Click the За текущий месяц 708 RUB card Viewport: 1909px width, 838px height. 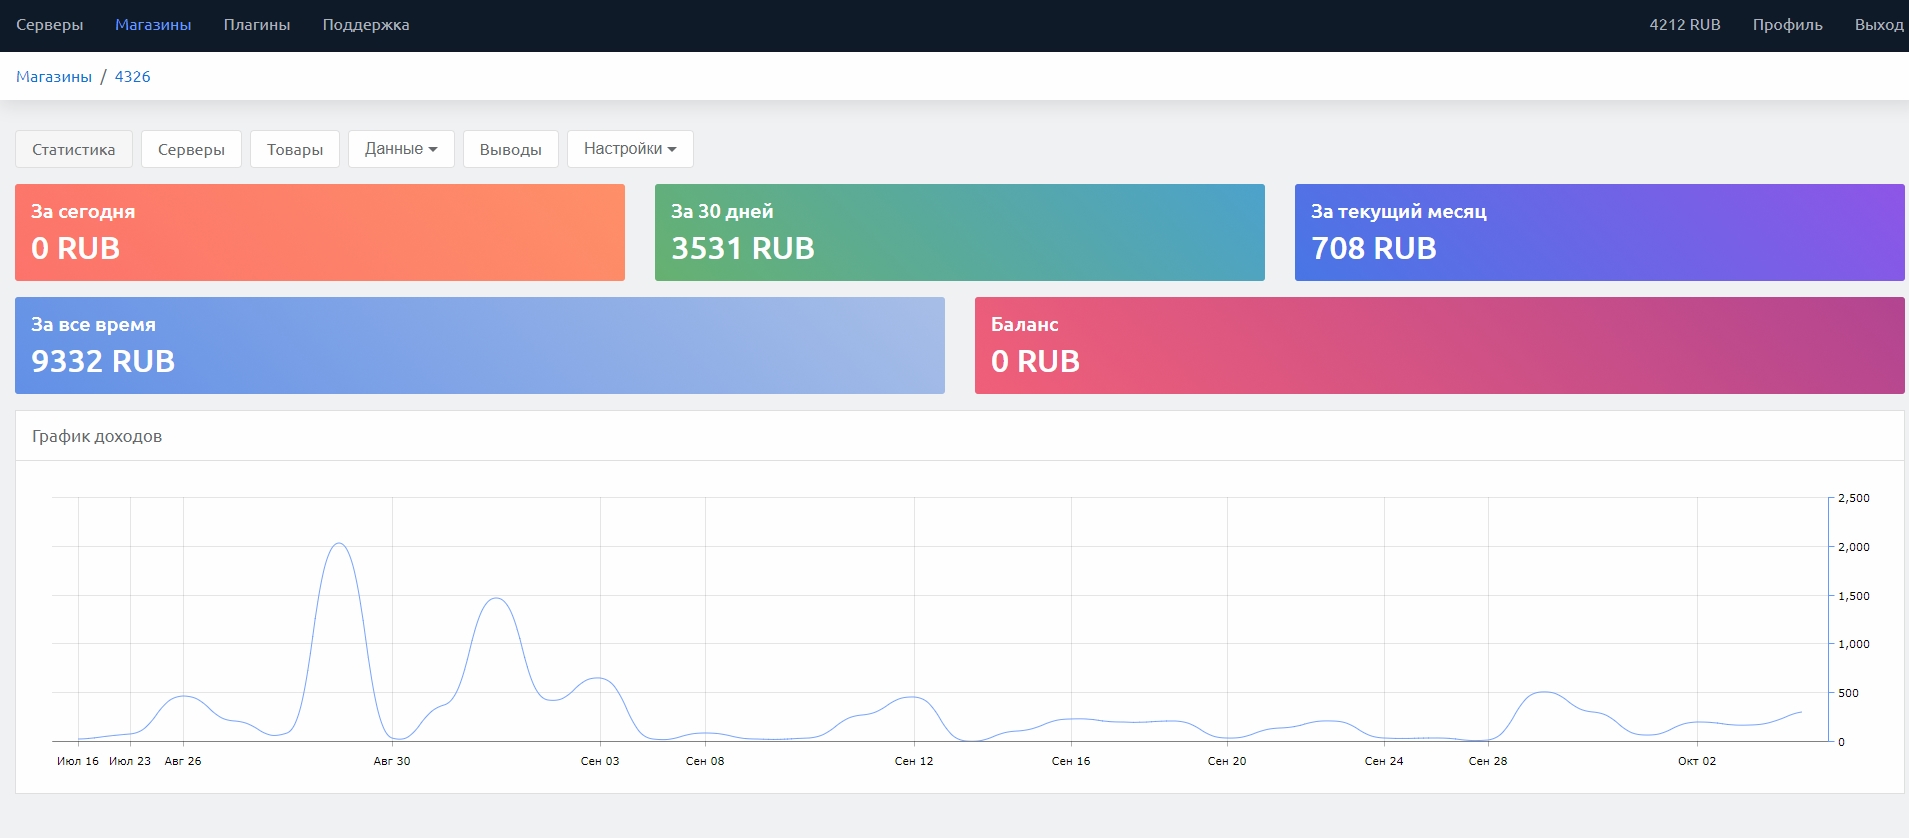coord(1600,232)
